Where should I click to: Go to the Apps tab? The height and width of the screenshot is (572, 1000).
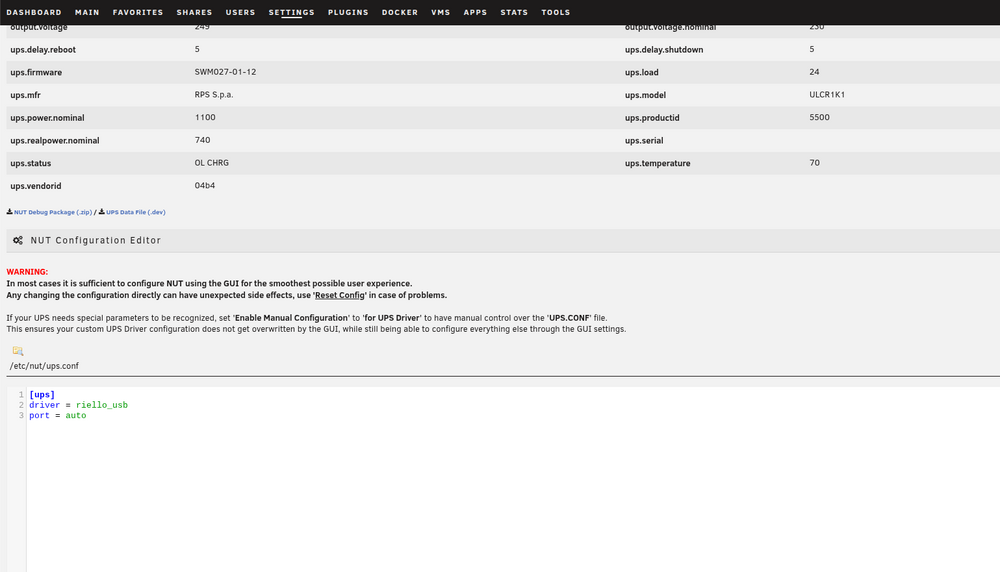475,12
